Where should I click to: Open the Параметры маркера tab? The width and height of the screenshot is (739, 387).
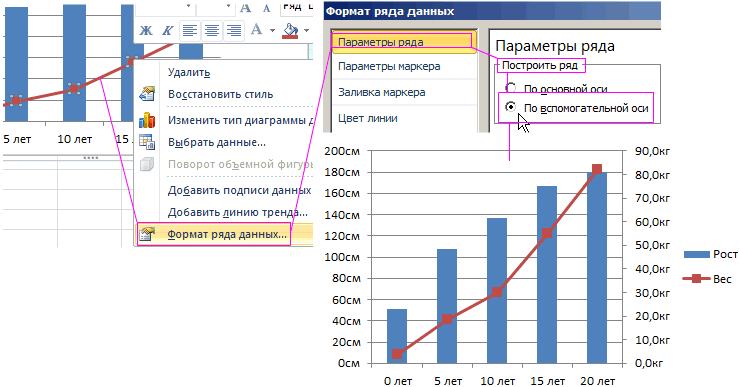click(x=389, y=66)
